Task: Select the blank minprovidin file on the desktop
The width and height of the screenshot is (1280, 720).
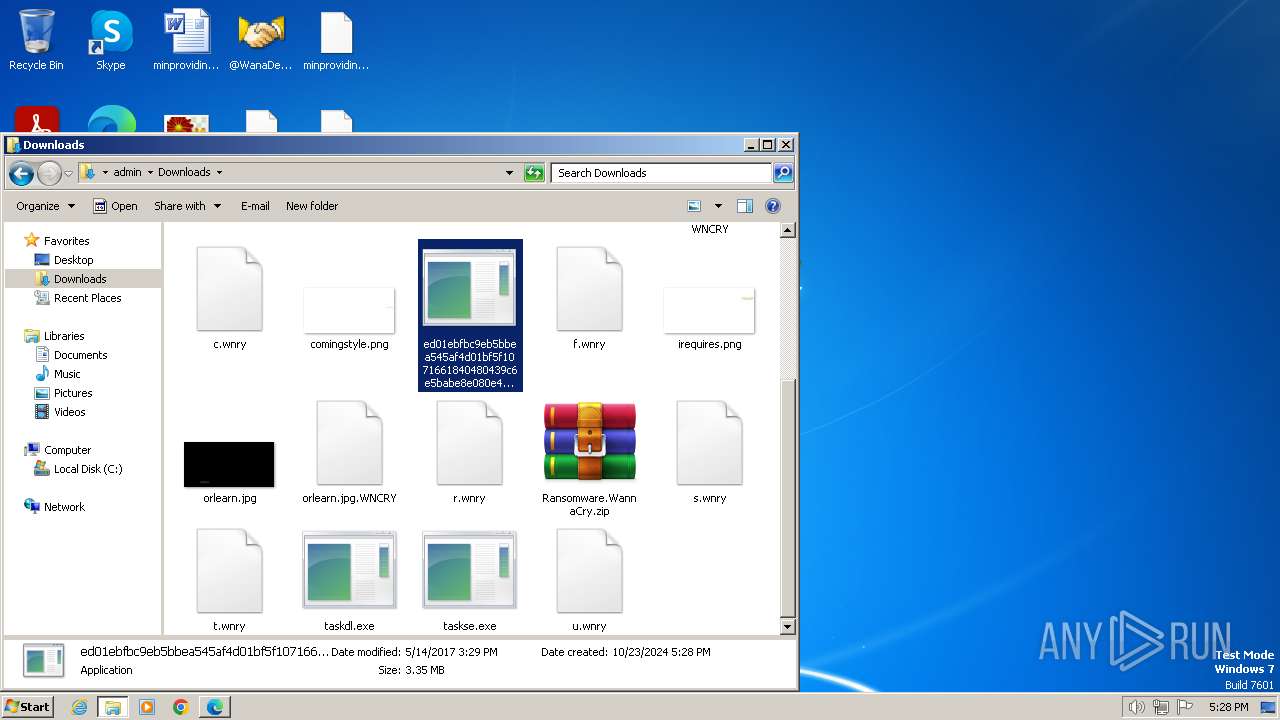Action: 336,40
